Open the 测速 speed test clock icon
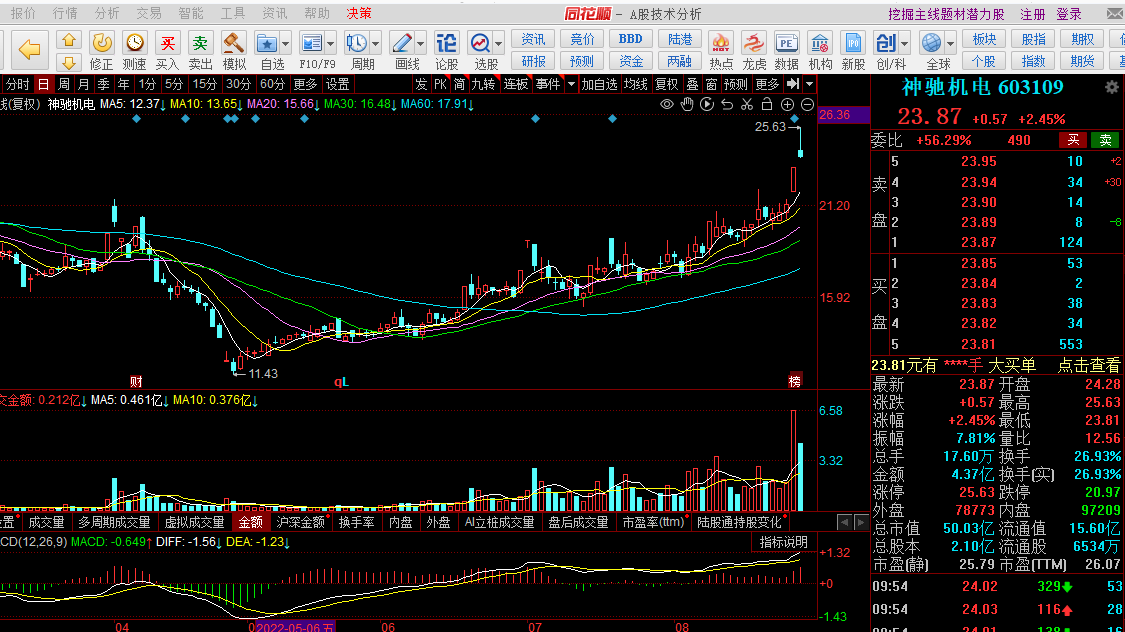Screen dimensions: 1125x632 (x=134, y=51)
